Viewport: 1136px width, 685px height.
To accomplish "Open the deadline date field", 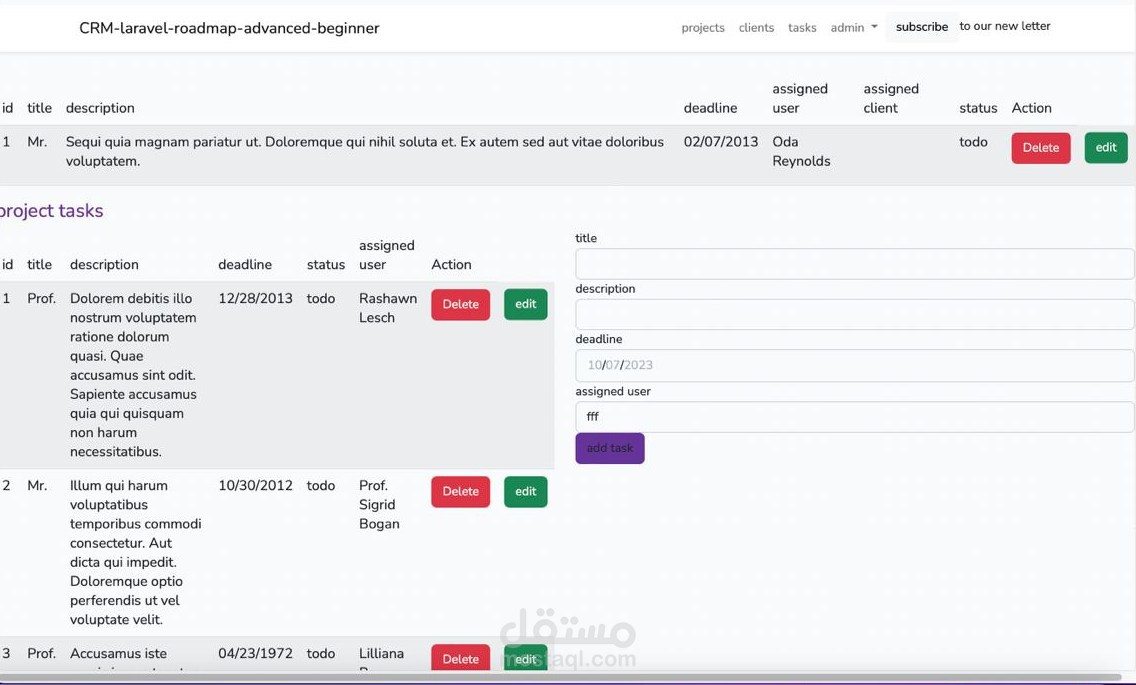I will pos(854,365).
